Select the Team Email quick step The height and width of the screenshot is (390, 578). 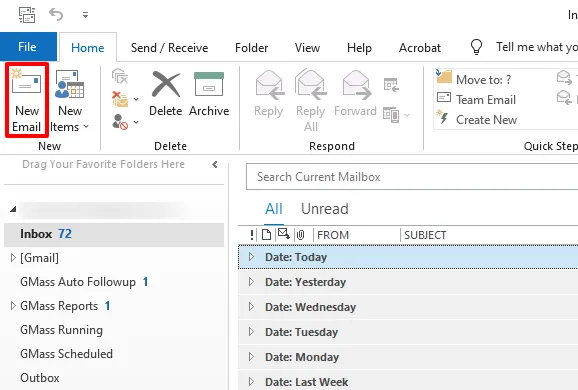click(476, 99)
